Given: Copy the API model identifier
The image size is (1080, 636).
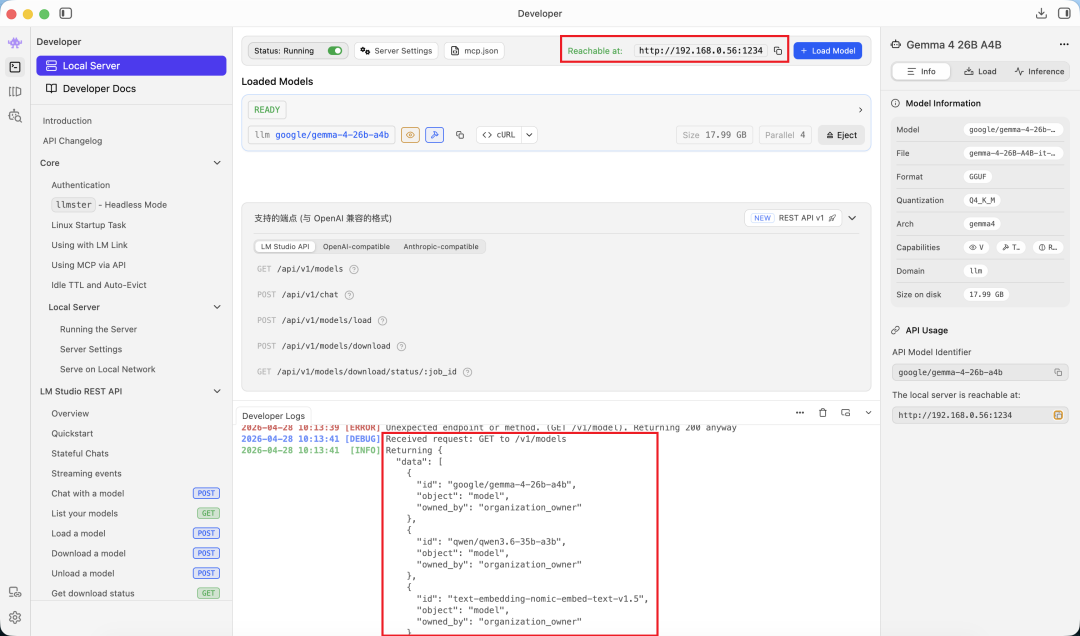Looking at the screenshot, I should pos(1058,373).
